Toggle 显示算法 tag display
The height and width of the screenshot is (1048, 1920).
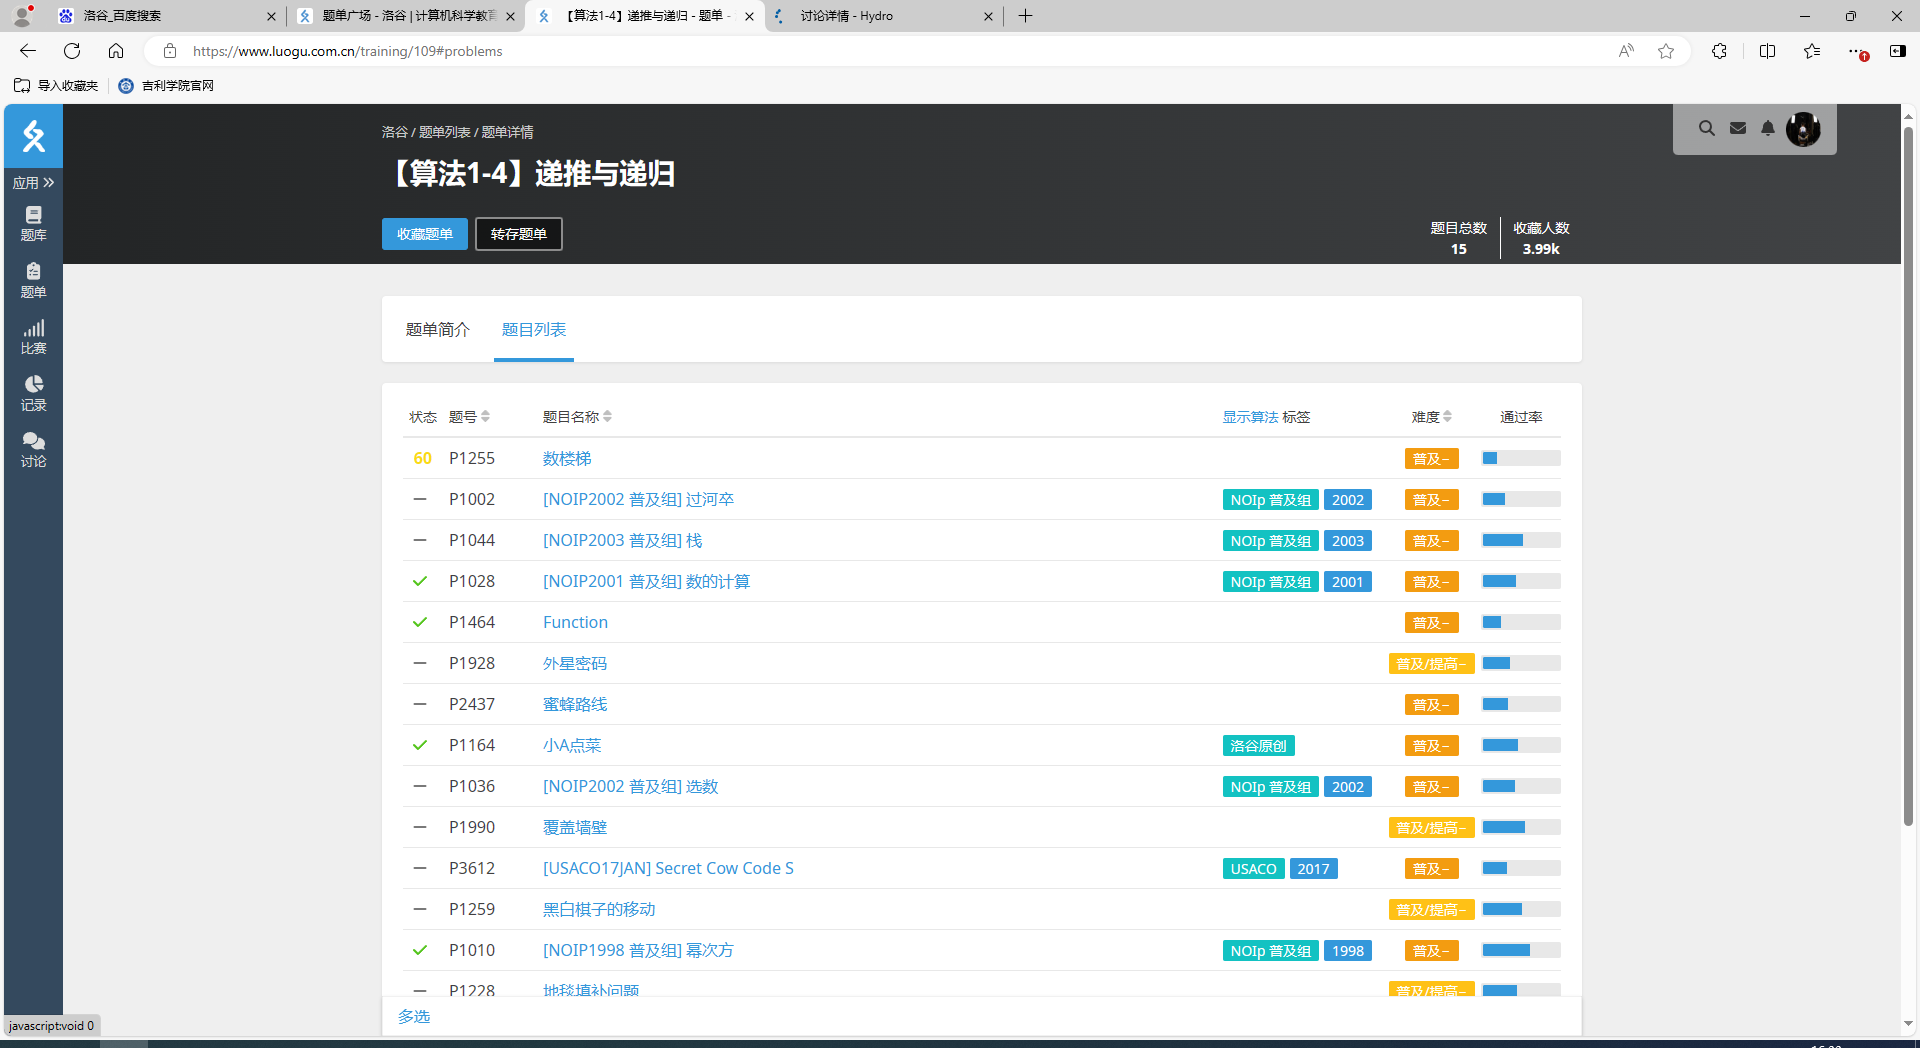tap(1250, 417)
